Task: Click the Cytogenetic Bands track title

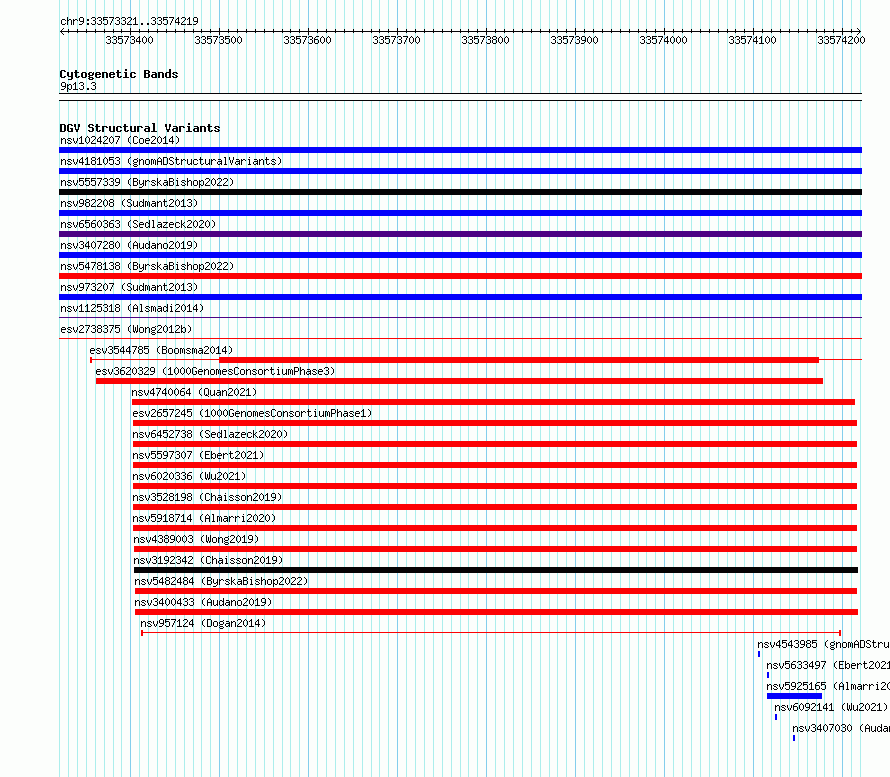Action: (x=119, y=74)
